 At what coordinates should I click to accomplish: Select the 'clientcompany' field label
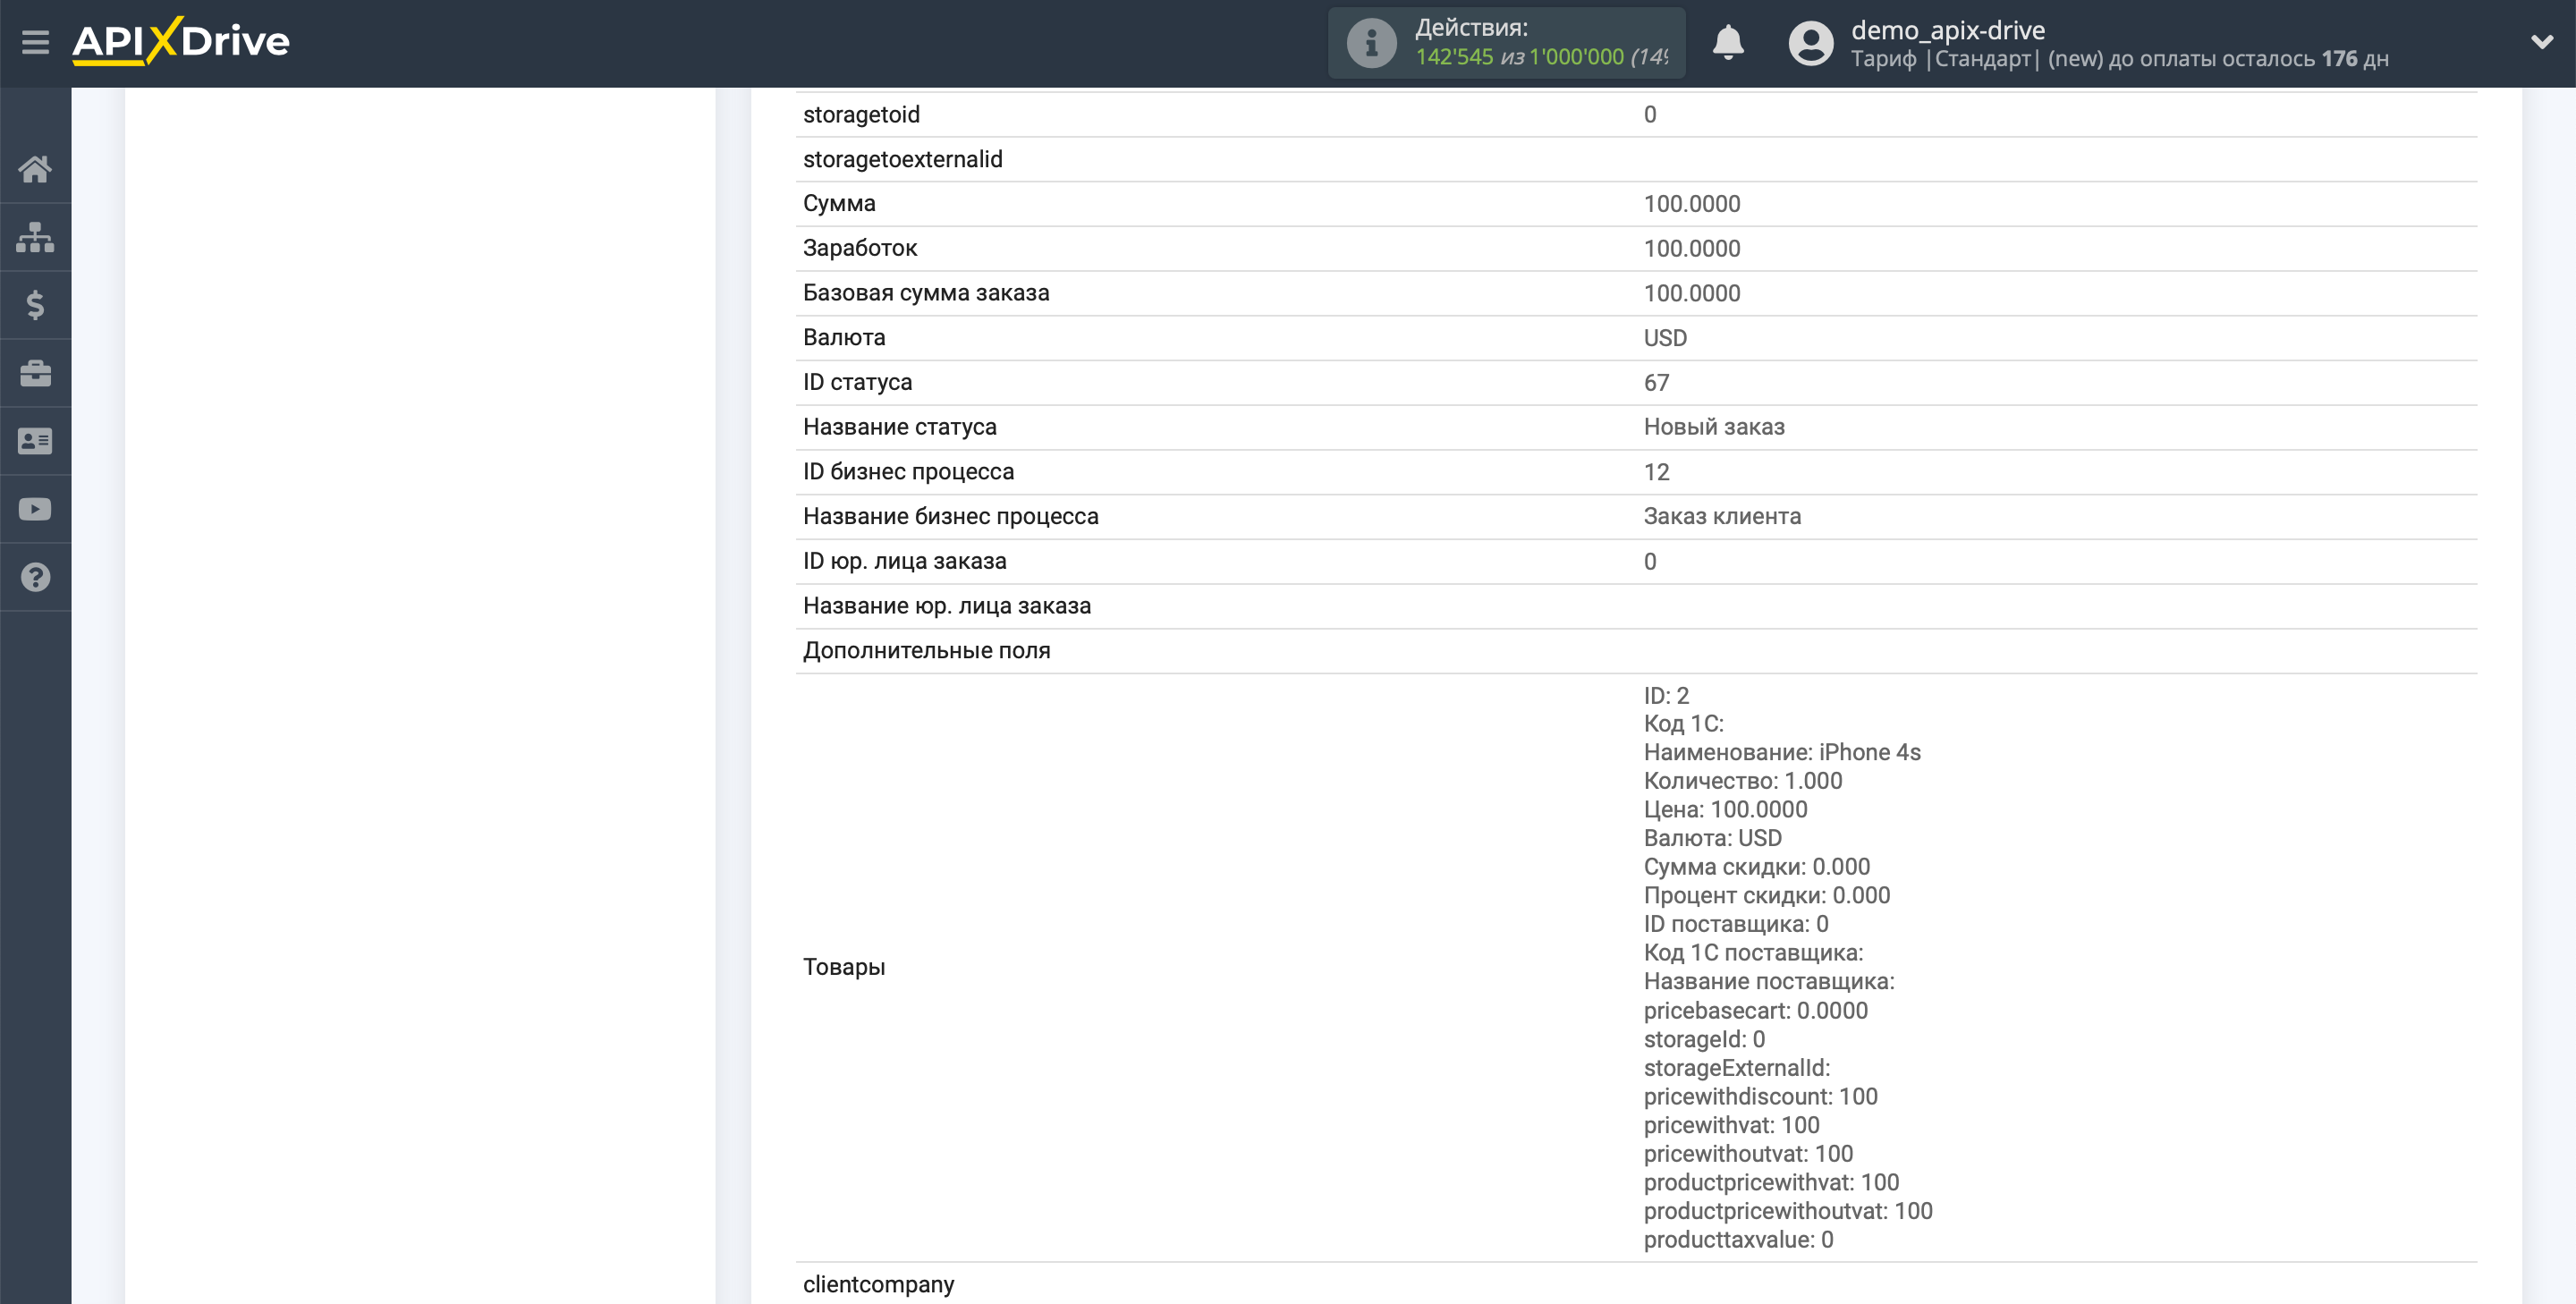[x=878, y=1284]
